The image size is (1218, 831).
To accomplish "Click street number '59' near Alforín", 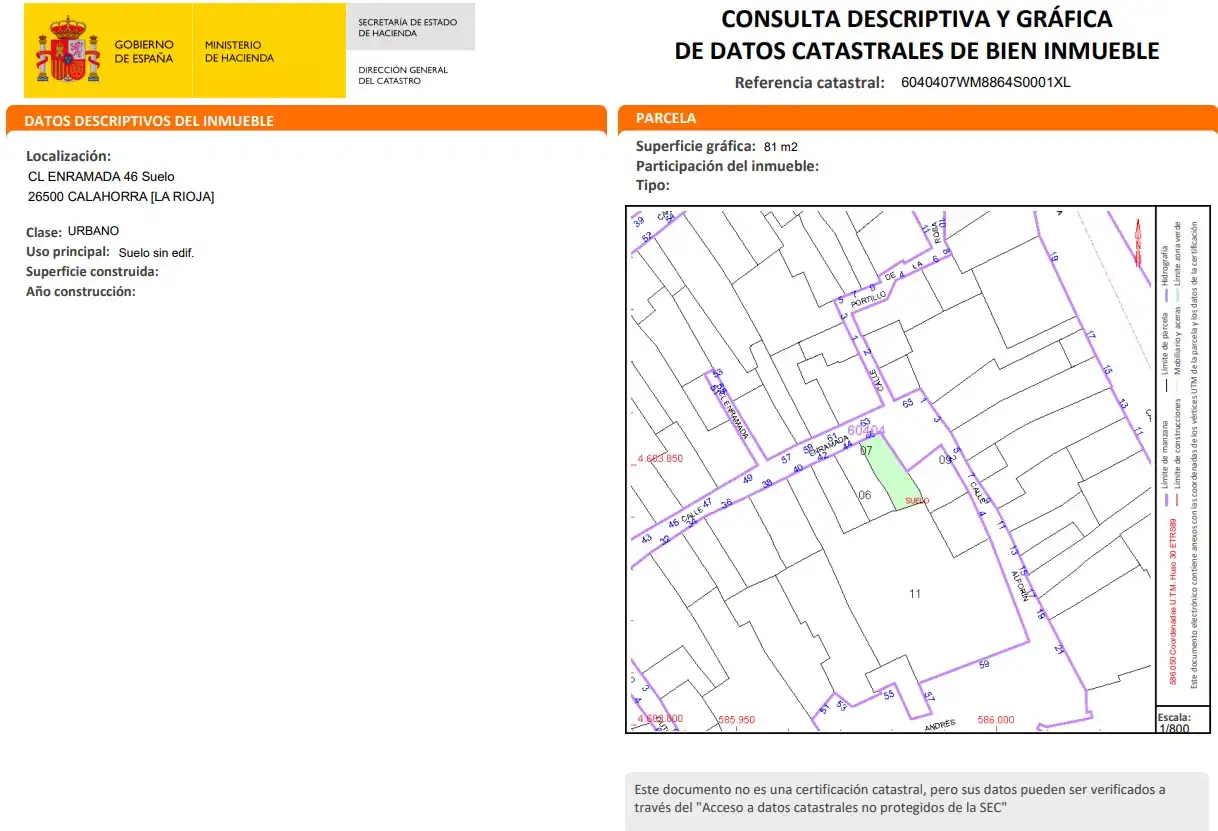I will [x=984, y=664].
